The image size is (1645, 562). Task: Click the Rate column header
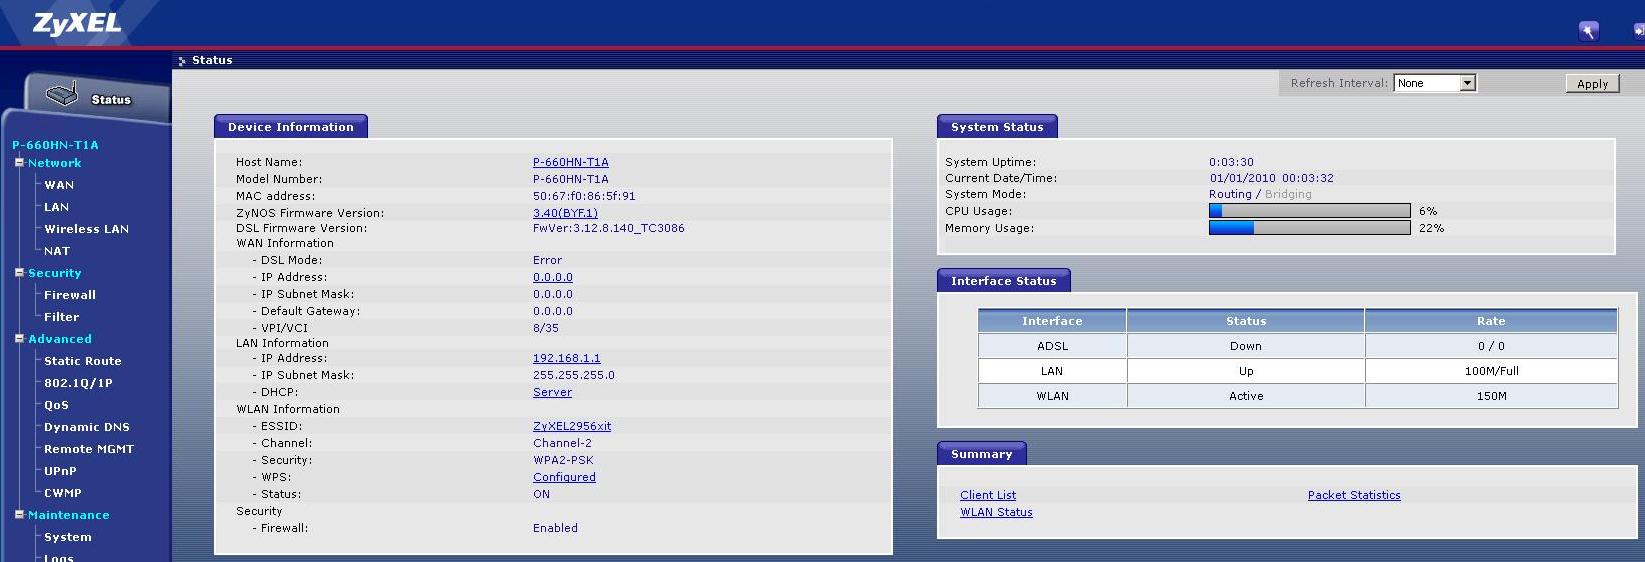click(x=1491, y=321)
